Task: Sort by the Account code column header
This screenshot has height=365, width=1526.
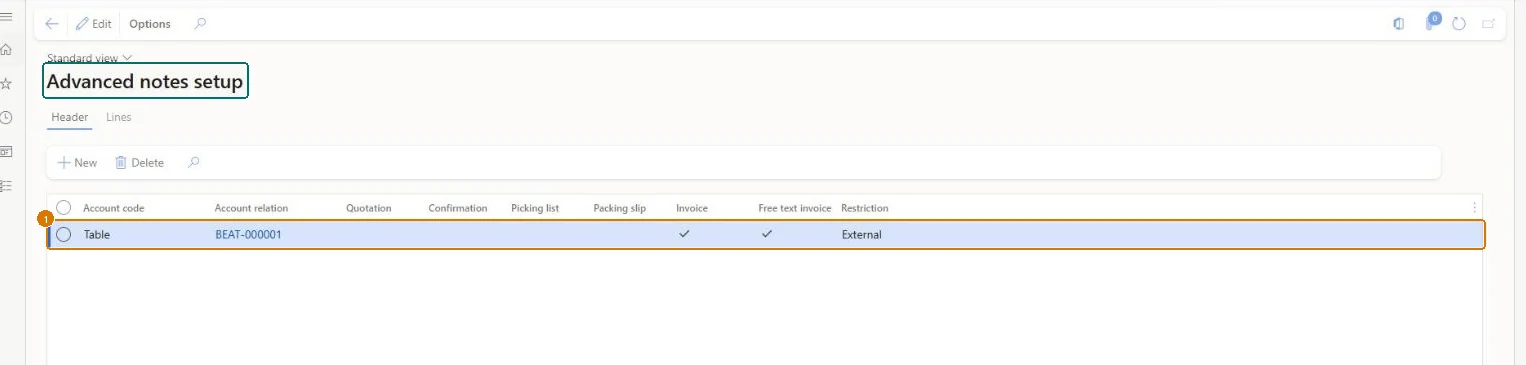Action: coord(114,208)
